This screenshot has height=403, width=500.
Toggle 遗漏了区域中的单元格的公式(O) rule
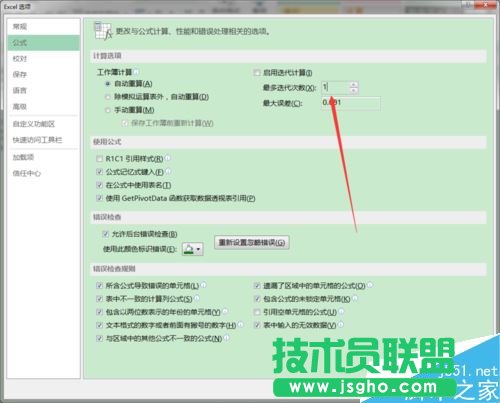point(257,286)
